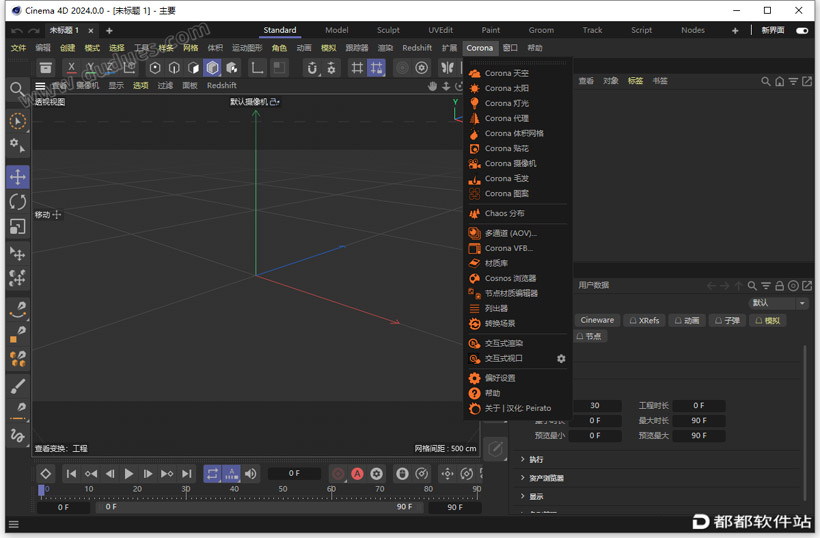Switch to the Model layout tab
820x538 pixels.
(x=336, y=30)
